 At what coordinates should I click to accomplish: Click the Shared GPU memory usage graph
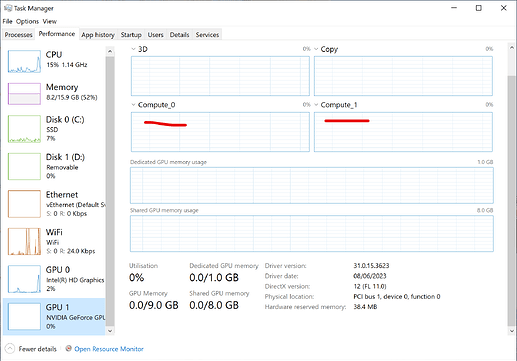312,233
